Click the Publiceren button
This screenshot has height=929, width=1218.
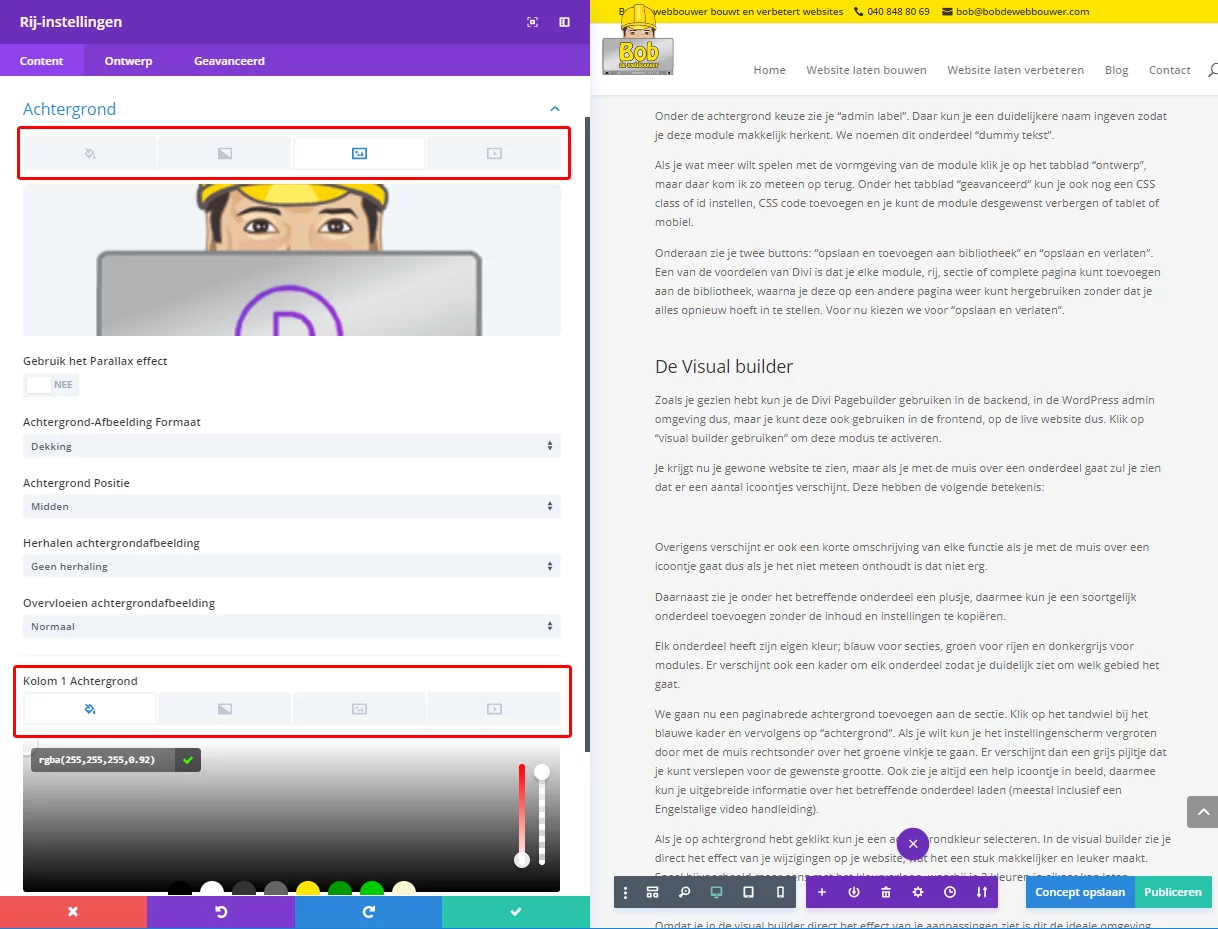pyautogui.click(x=1173, y=892)
